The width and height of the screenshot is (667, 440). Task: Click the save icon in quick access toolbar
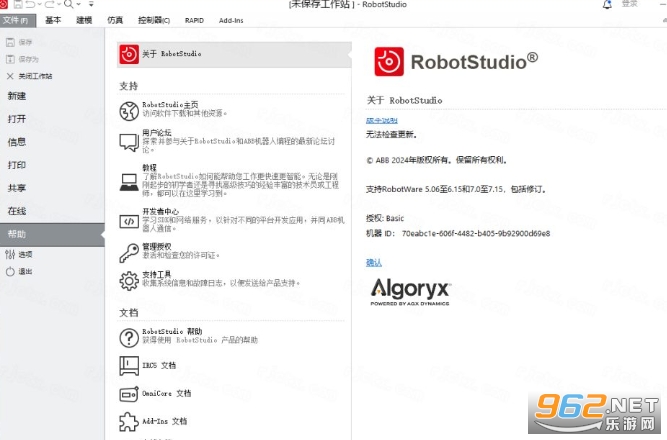pos(18,5)
